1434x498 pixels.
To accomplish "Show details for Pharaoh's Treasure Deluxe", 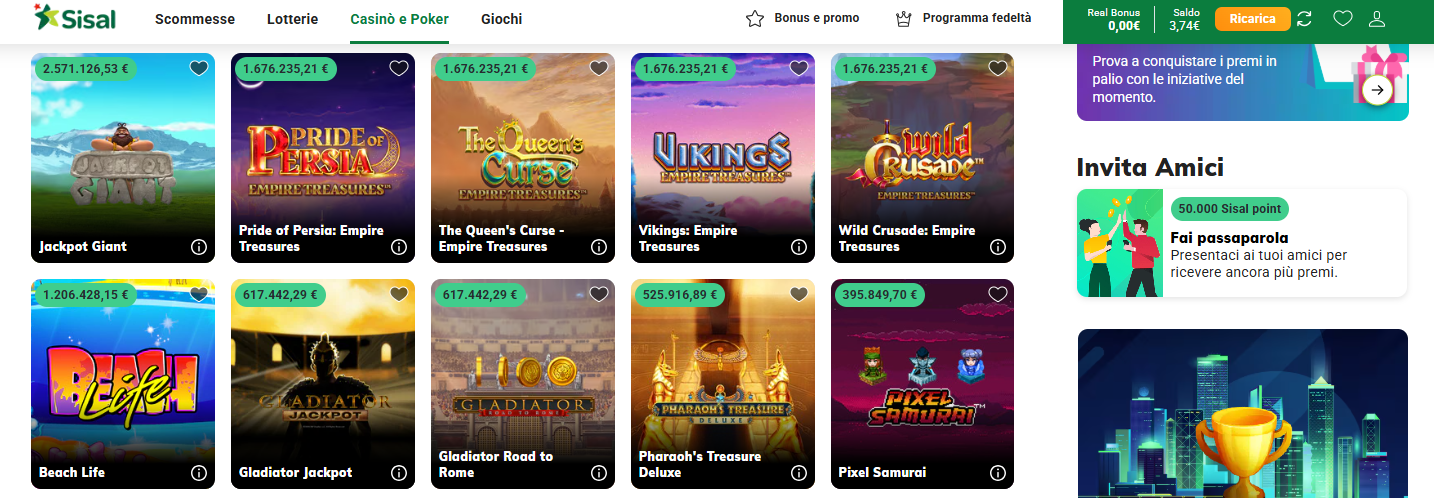I will click(x=798, y=472).
